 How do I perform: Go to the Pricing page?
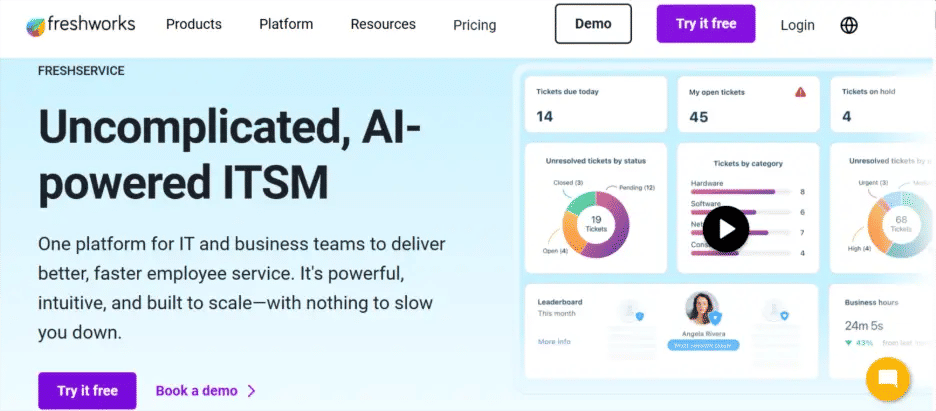(474, 25)
